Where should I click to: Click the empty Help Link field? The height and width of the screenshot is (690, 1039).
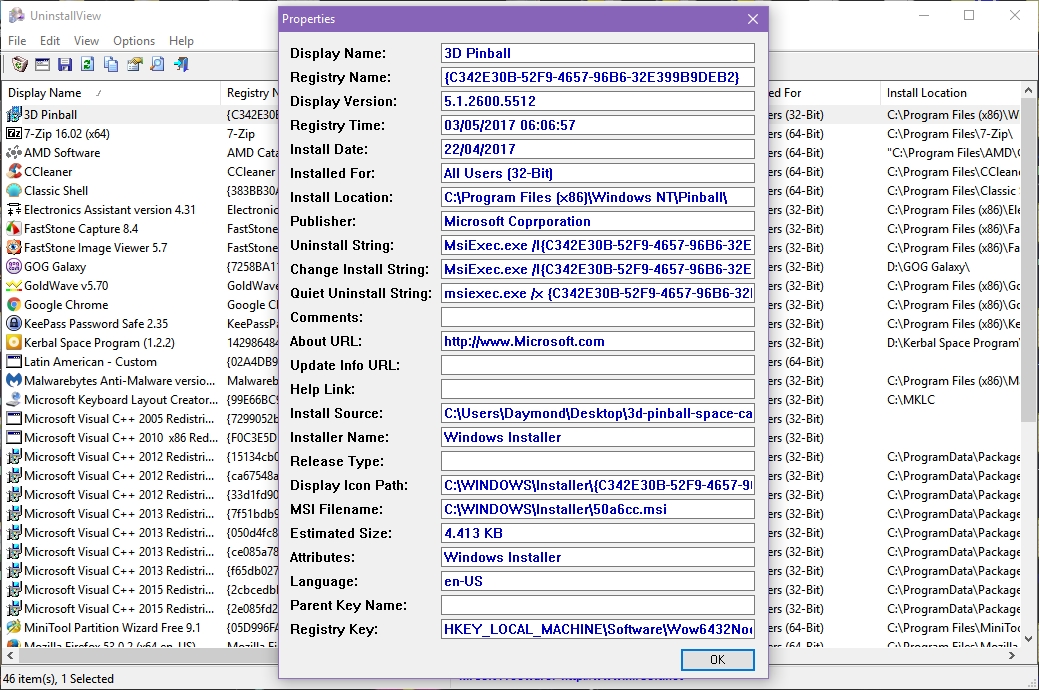coord(598,389)
